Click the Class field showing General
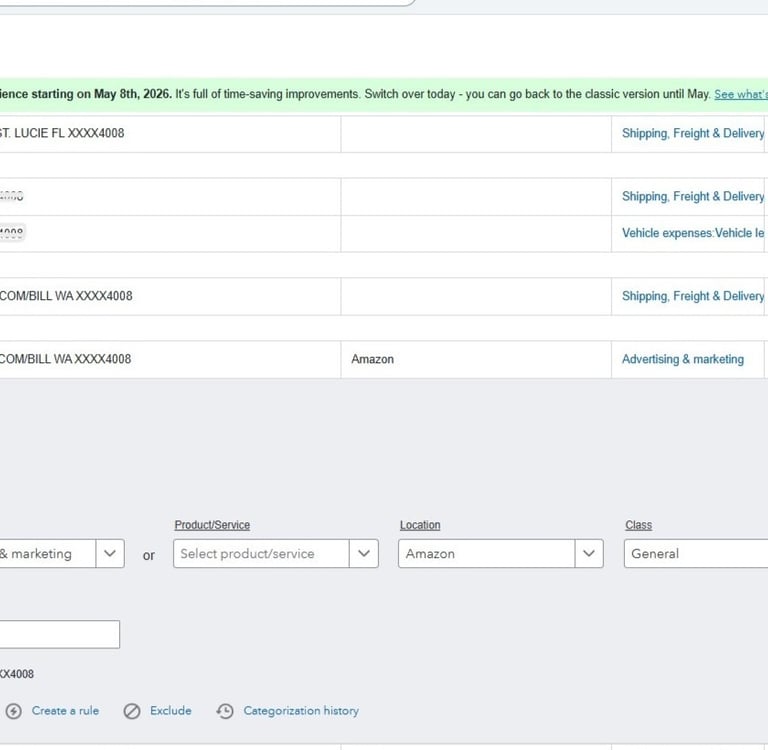Screen dimensions: 768x750 [x=696, y=554]
